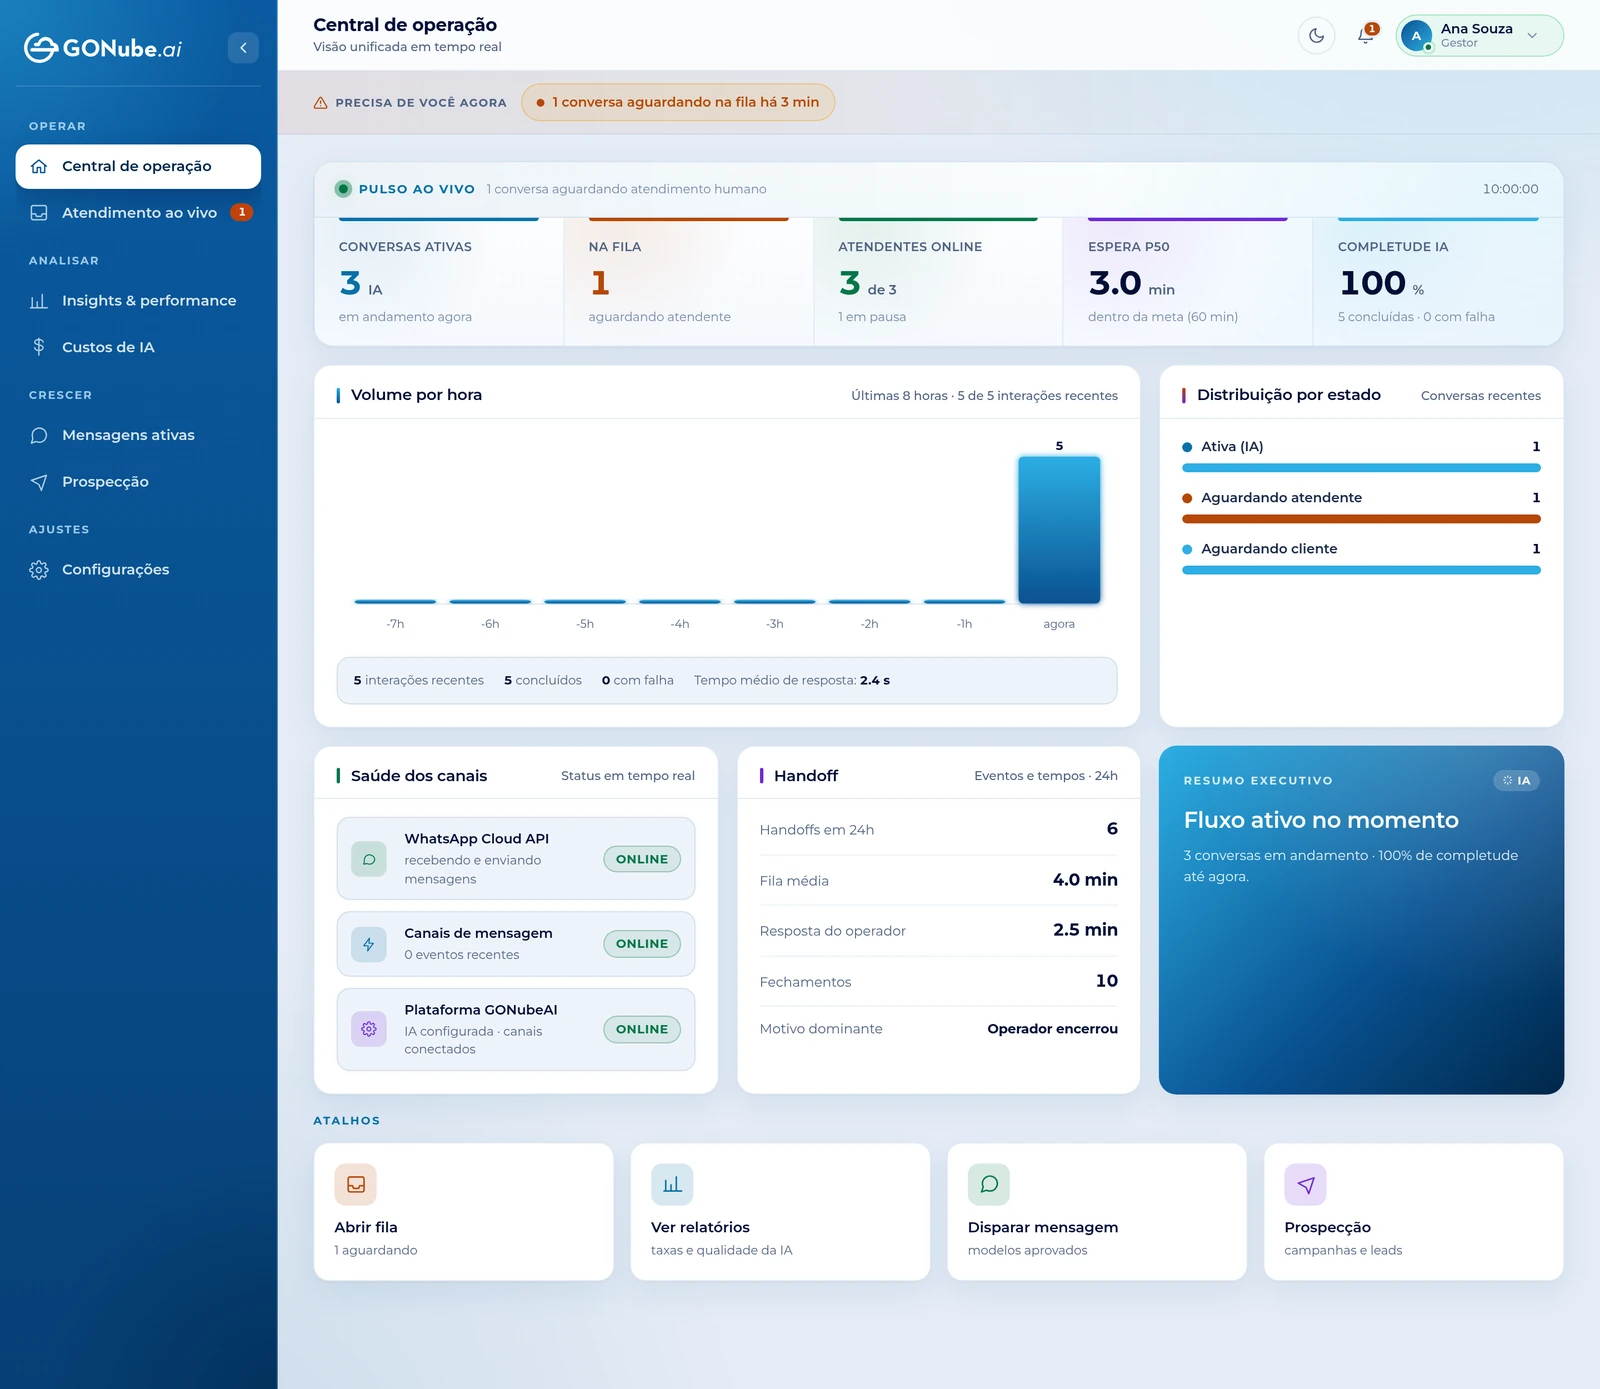The image size is (1600, 1389).
Task: Click ONLINE badge for Canais de mensagem
Action: tap(642, 944)
